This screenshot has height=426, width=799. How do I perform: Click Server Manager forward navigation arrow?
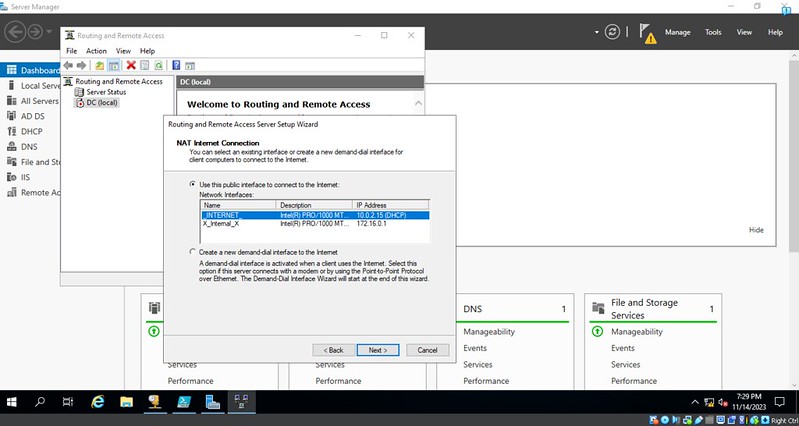35,32
